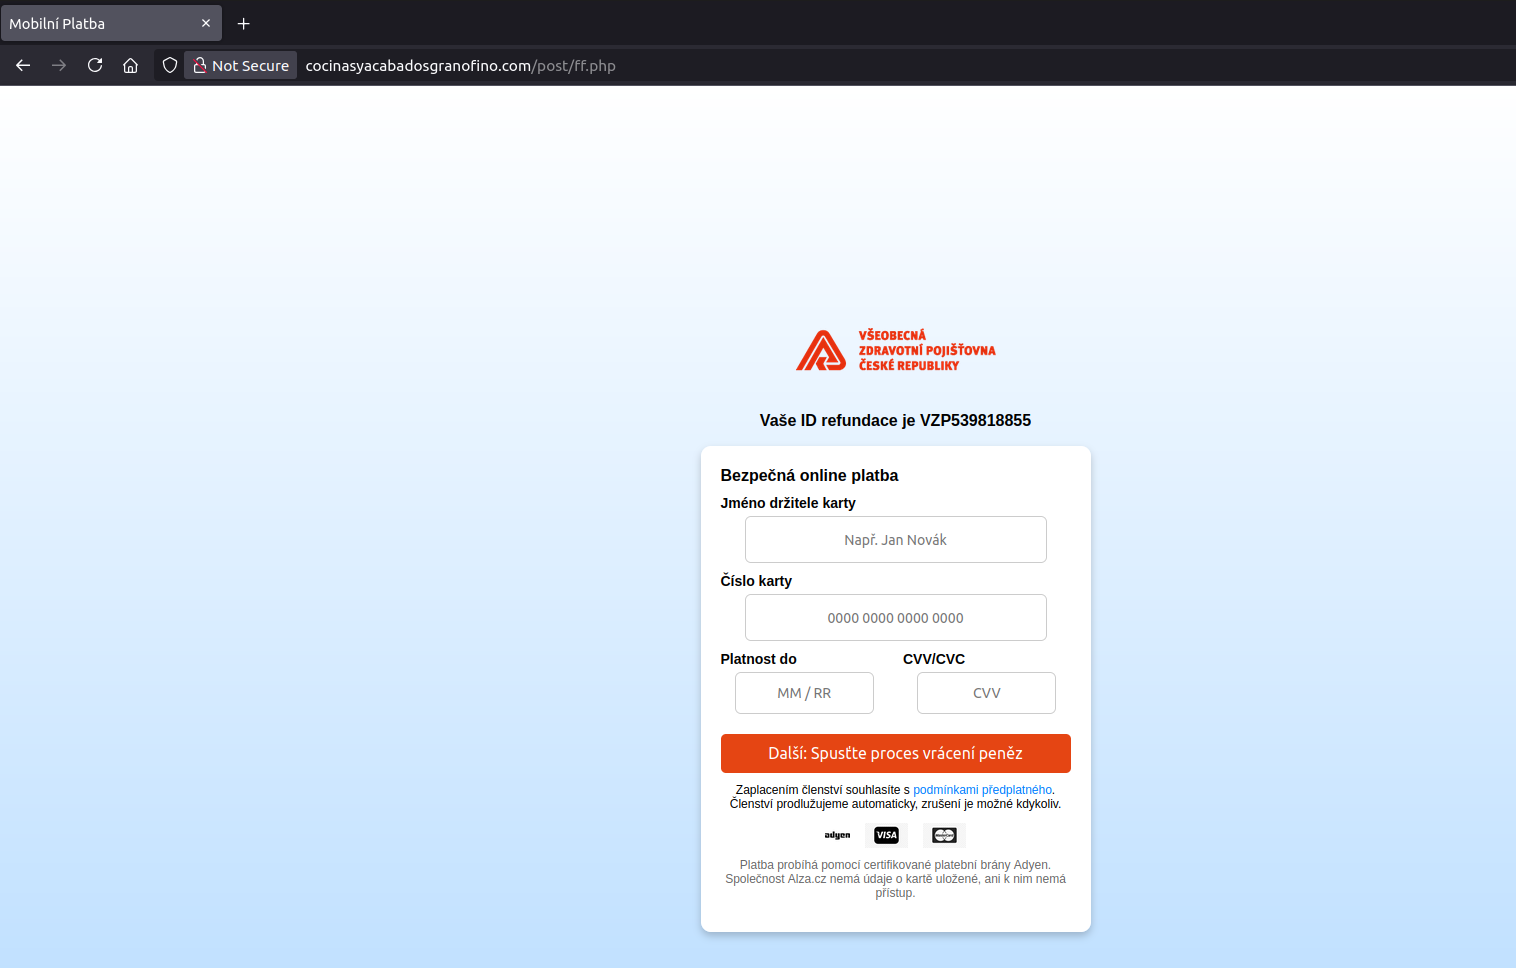Focus the card number field
Screen dimensions: 1516x968
(x=895, y=617)
